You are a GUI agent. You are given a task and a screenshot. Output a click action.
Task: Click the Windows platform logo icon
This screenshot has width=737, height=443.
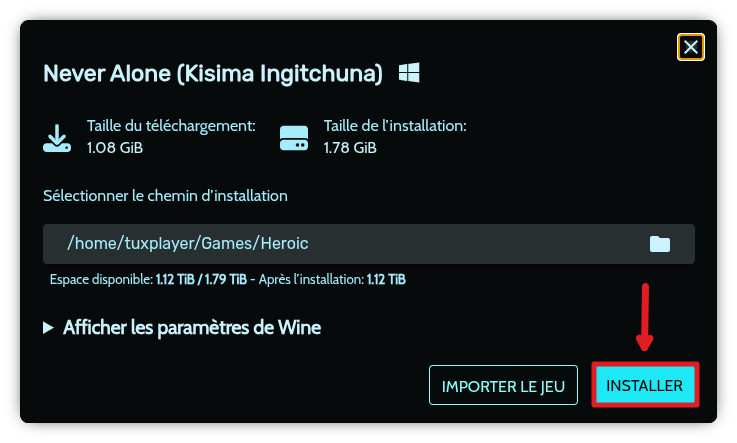pos(409,73)
